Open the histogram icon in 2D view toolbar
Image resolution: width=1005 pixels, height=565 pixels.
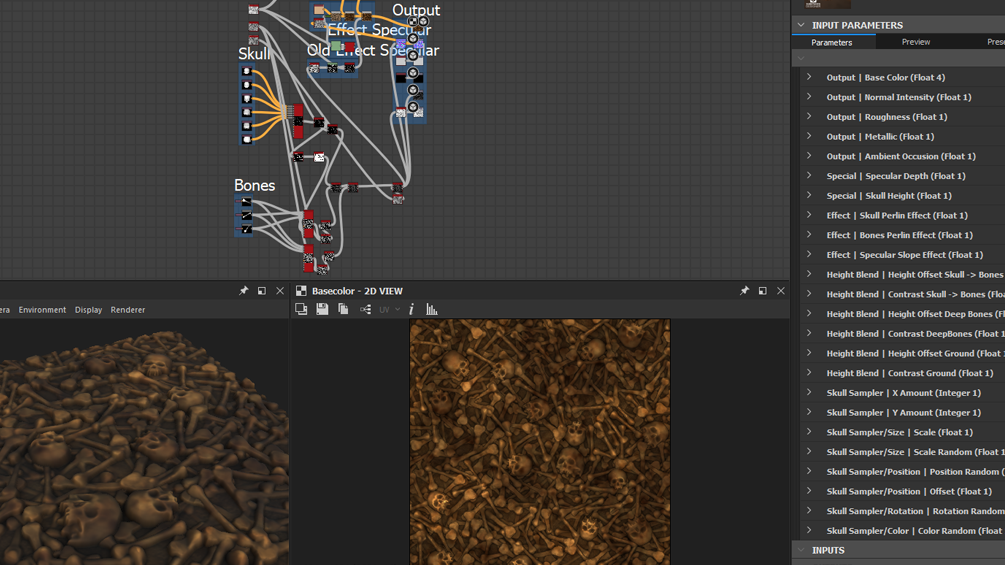pos(432,309)
